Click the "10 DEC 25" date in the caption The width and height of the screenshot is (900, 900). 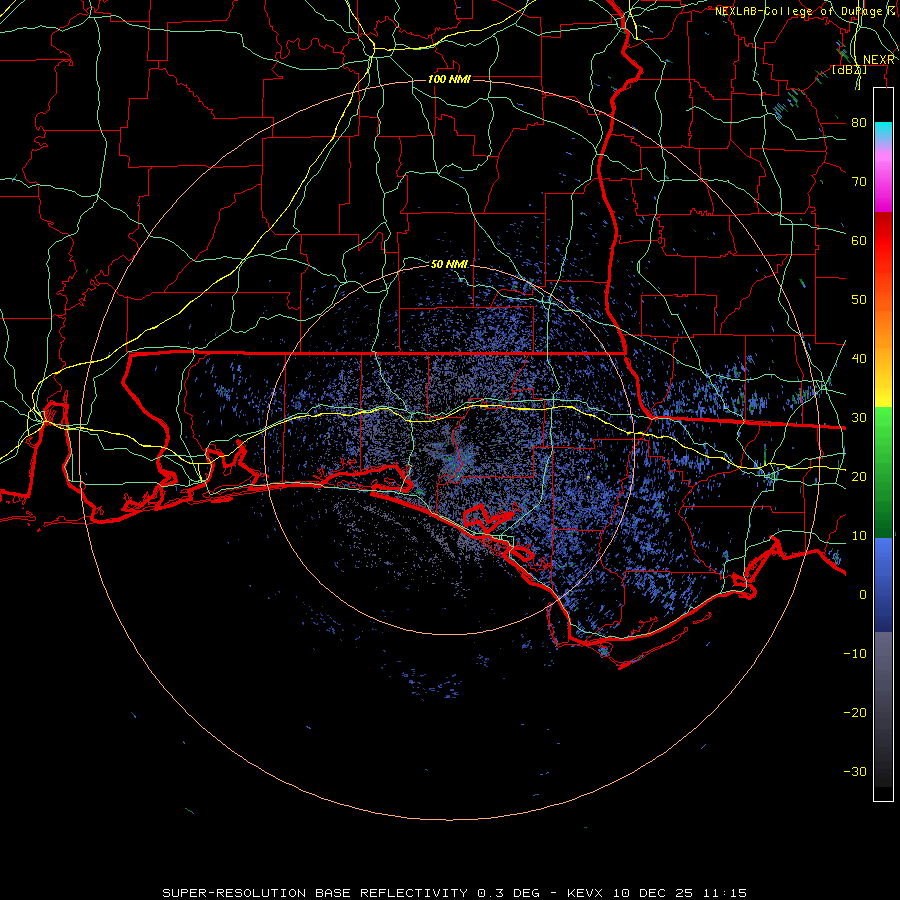pyautogui.click(x=654, y=893)
